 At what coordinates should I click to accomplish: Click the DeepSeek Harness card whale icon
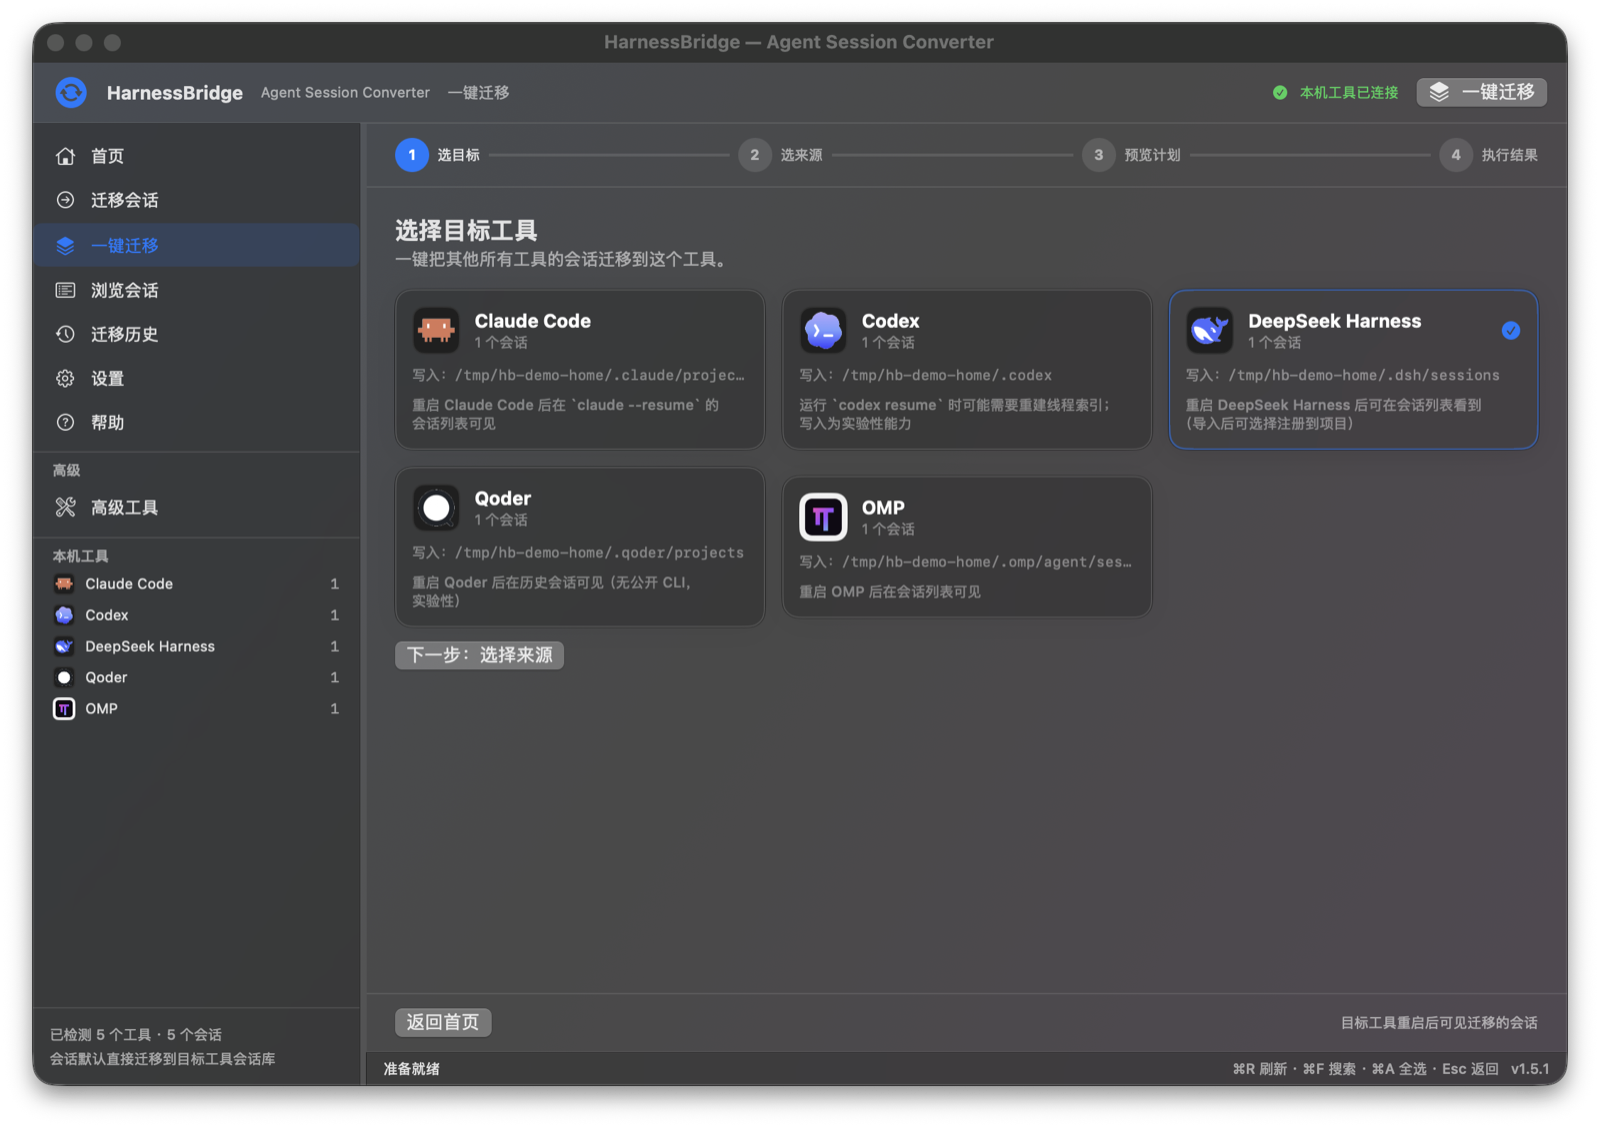click(x=1210, y=330)
